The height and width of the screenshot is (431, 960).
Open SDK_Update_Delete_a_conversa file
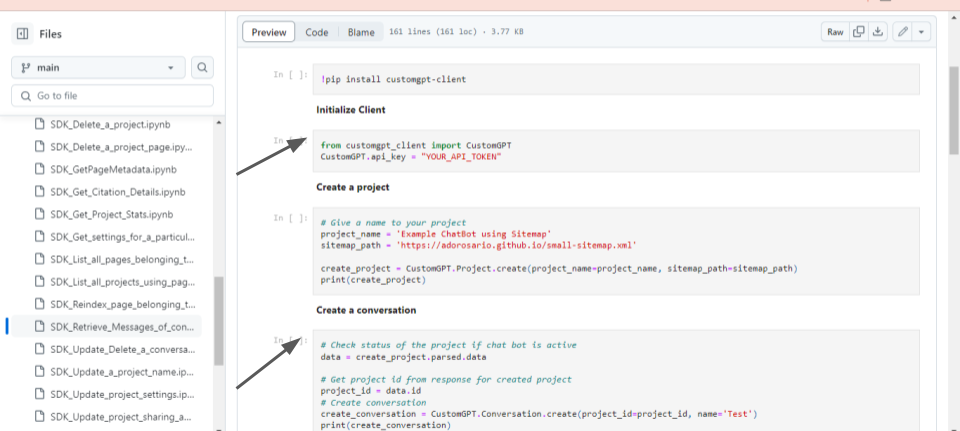coord(122,350)
